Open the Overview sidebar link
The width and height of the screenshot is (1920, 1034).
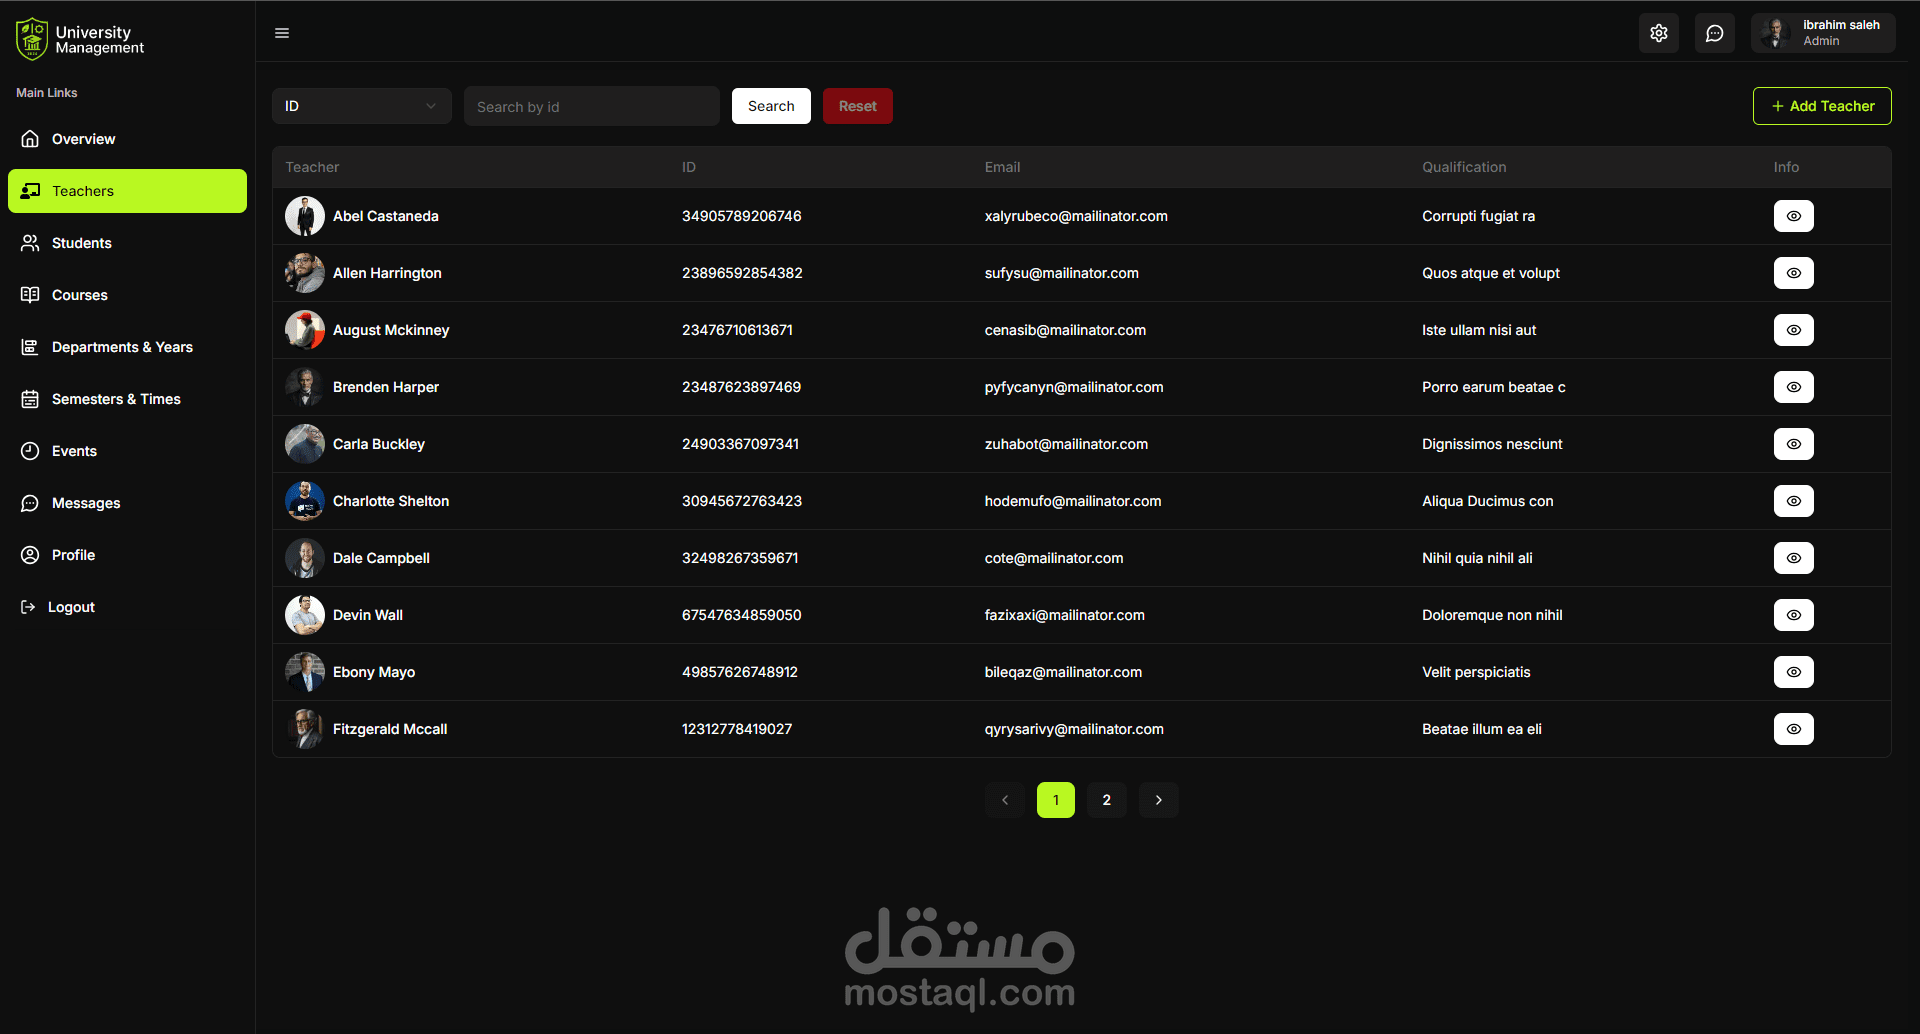click(127, 139)
